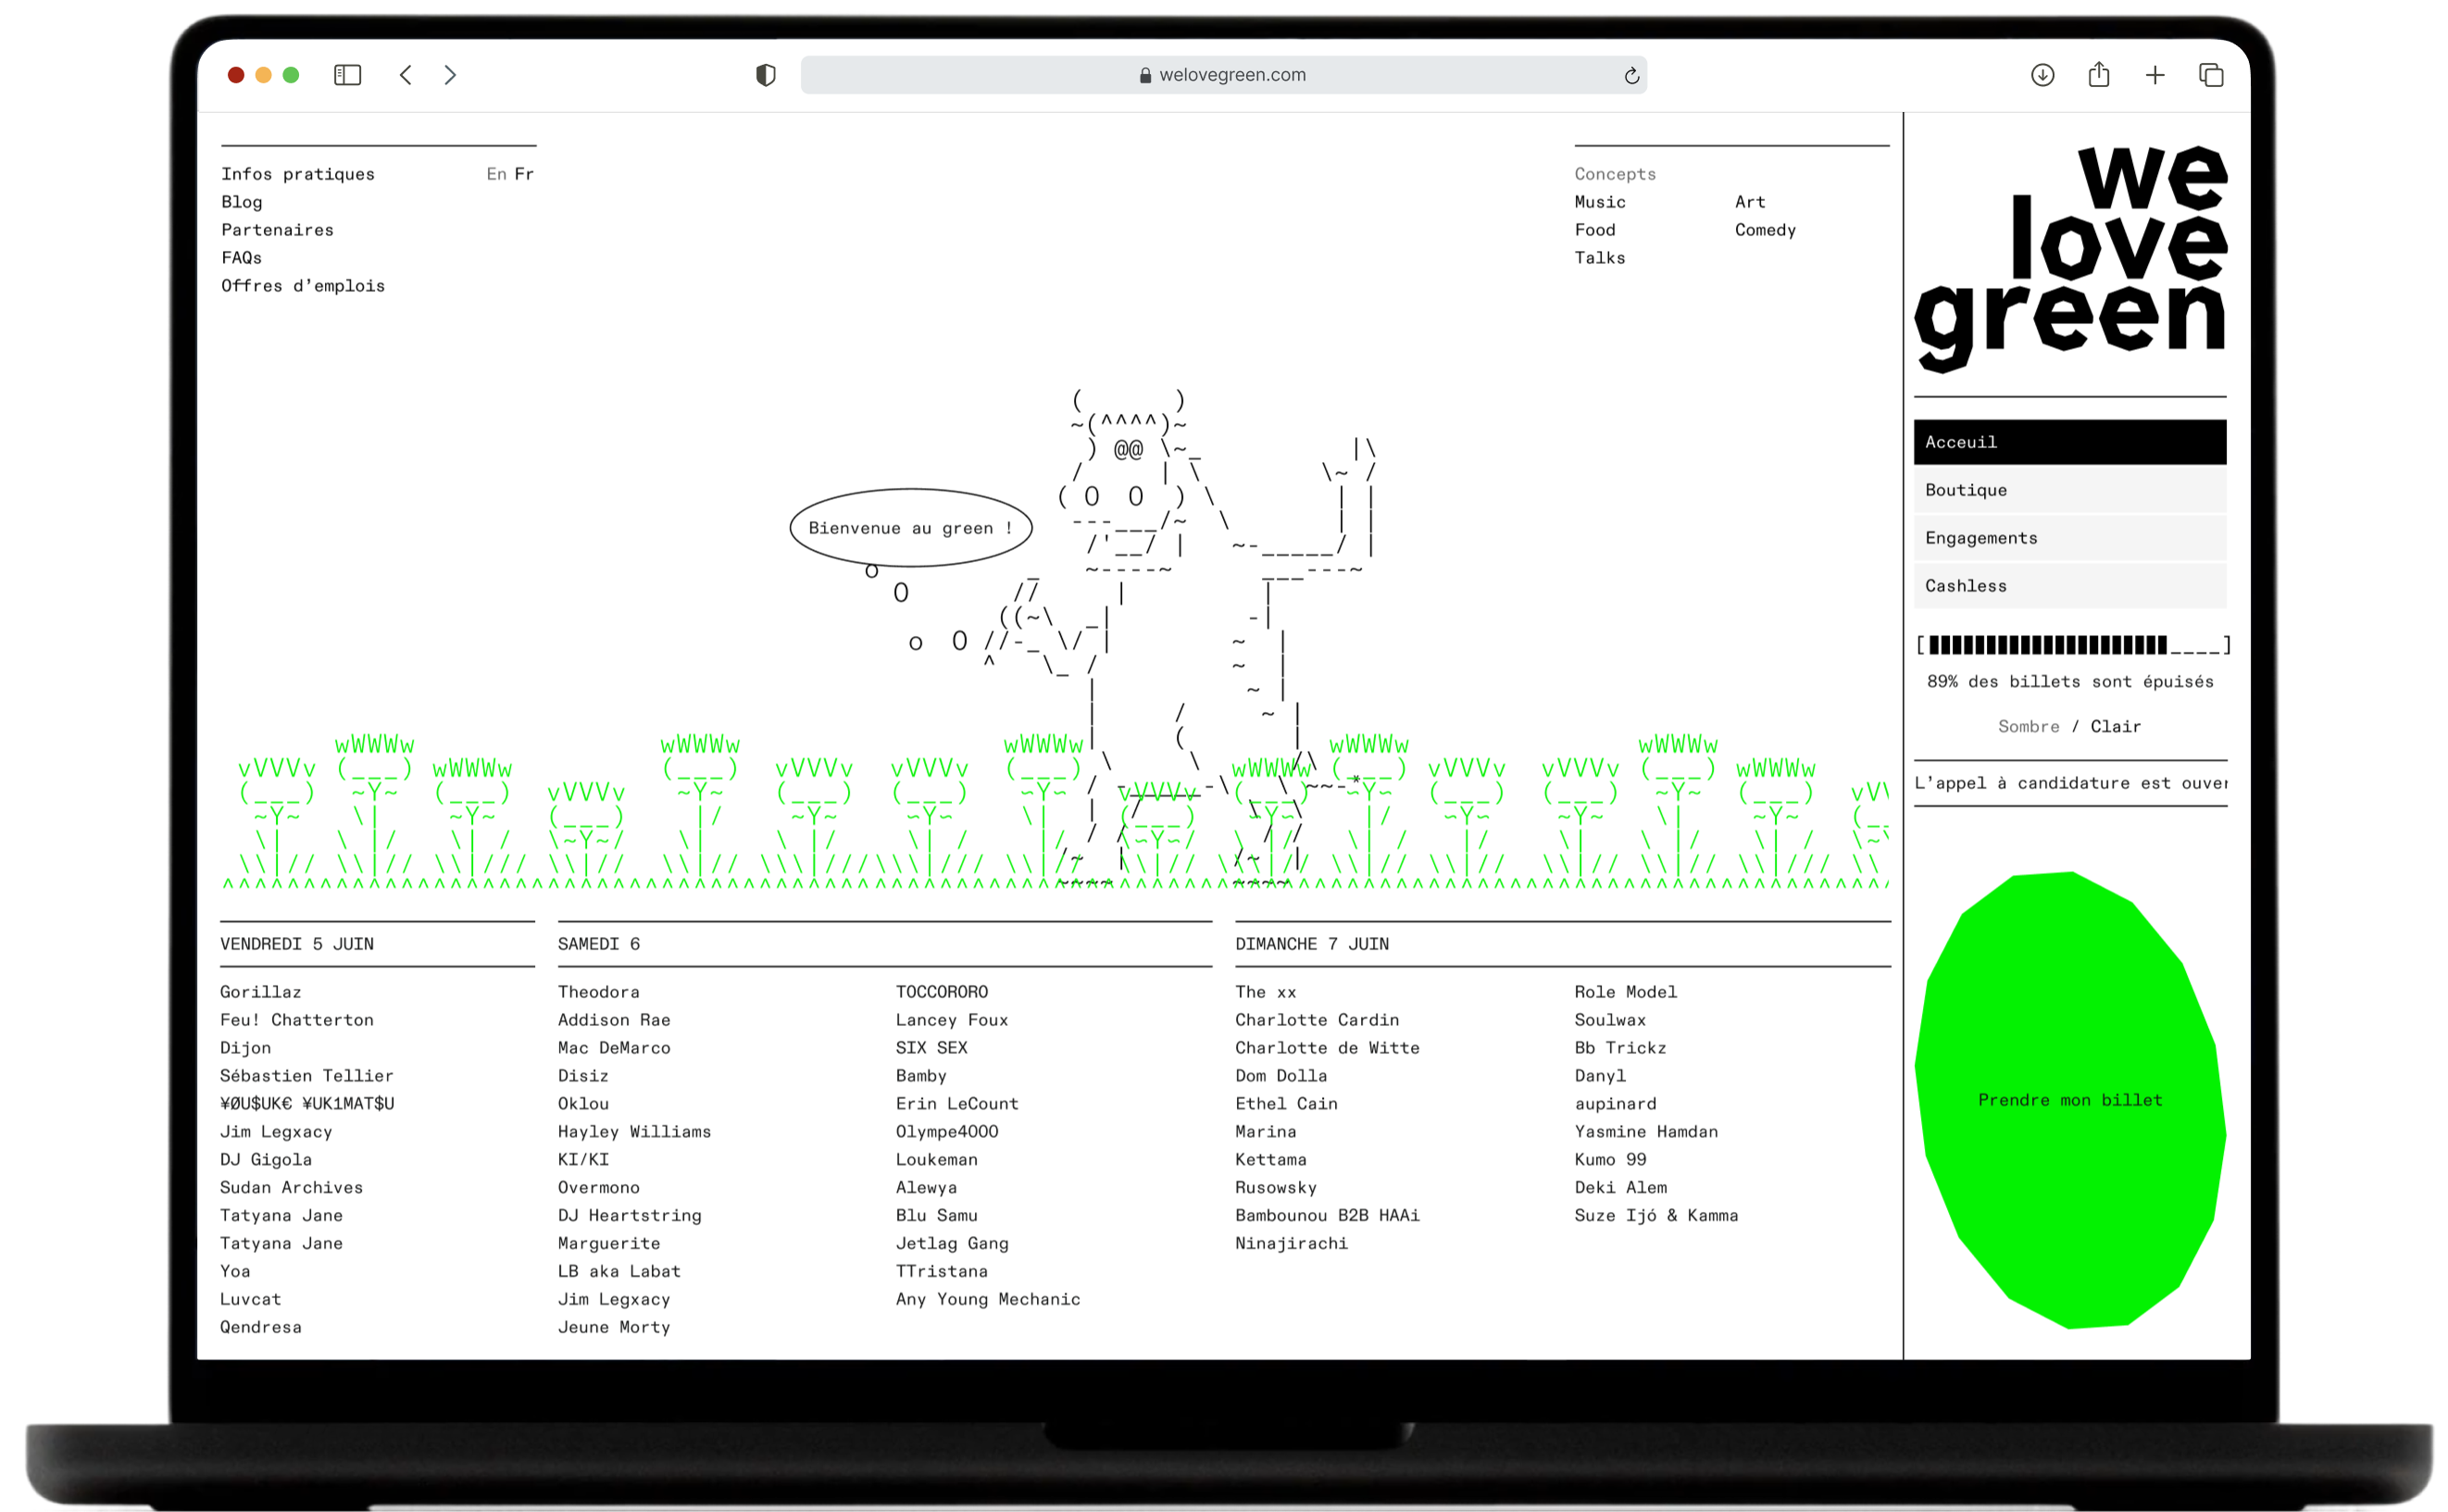The image size is (2448, 1512).
Task: Open Bambounou B2B HAAi artist link
Action: click(1327, 1216)
